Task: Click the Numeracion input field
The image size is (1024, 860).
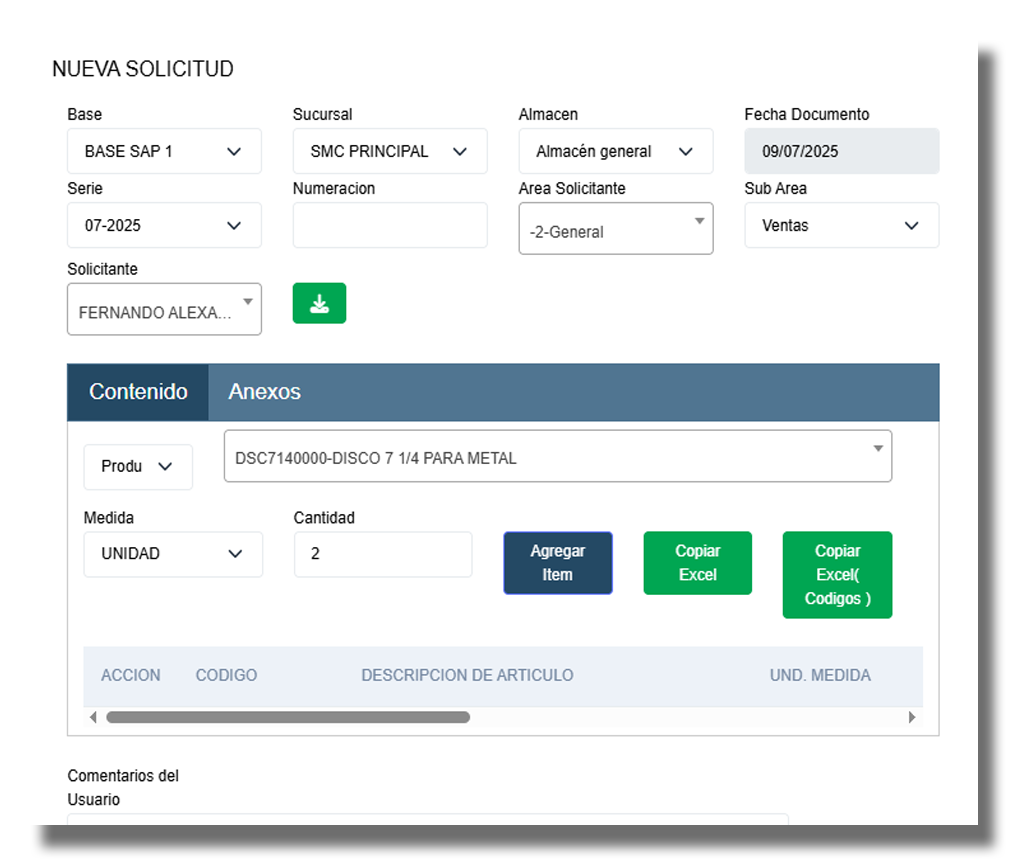Action: [x=390, y=225]
